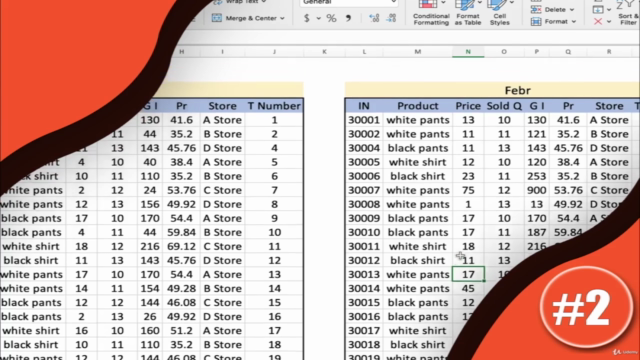Click the Store header in February table
Image resolution: width=640 pixels, height=360 pixels.
(x=609, y=106)
